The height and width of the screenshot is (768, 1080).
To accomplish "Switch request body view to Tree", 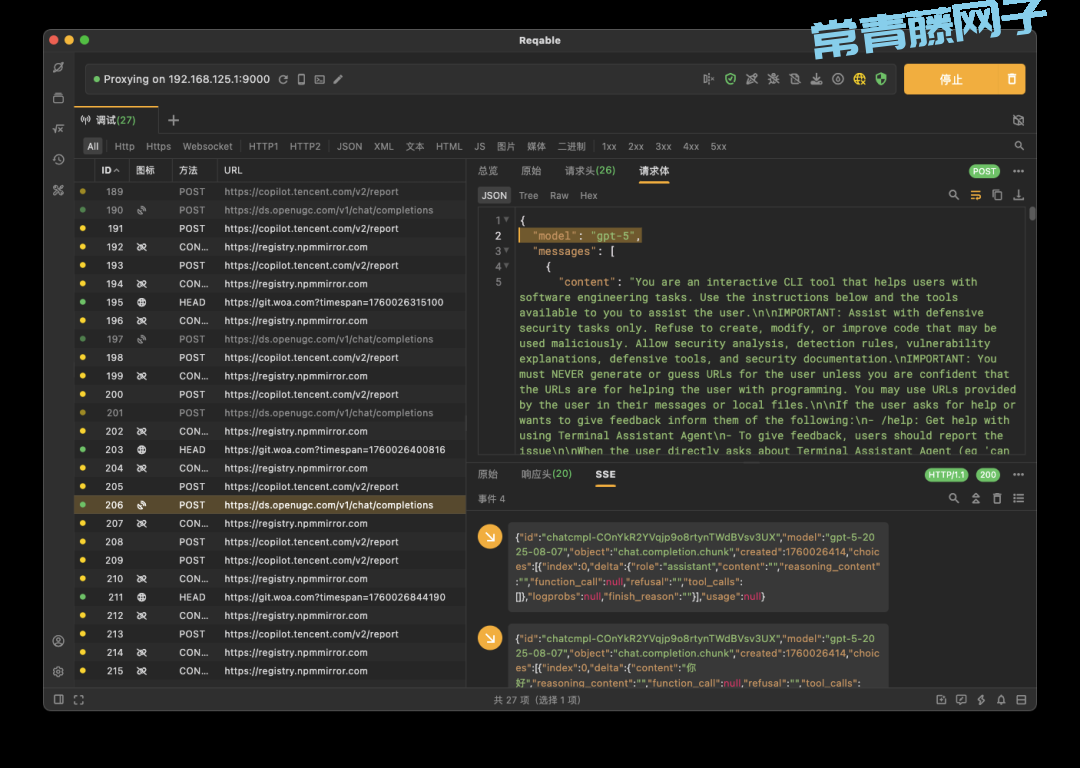I will click(x=528, y=195).
